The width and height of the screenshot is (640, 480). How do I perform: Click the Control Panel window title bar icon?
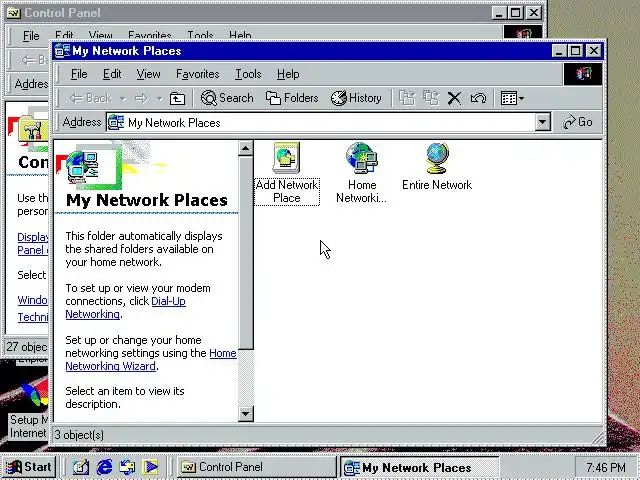pos(14,13)
